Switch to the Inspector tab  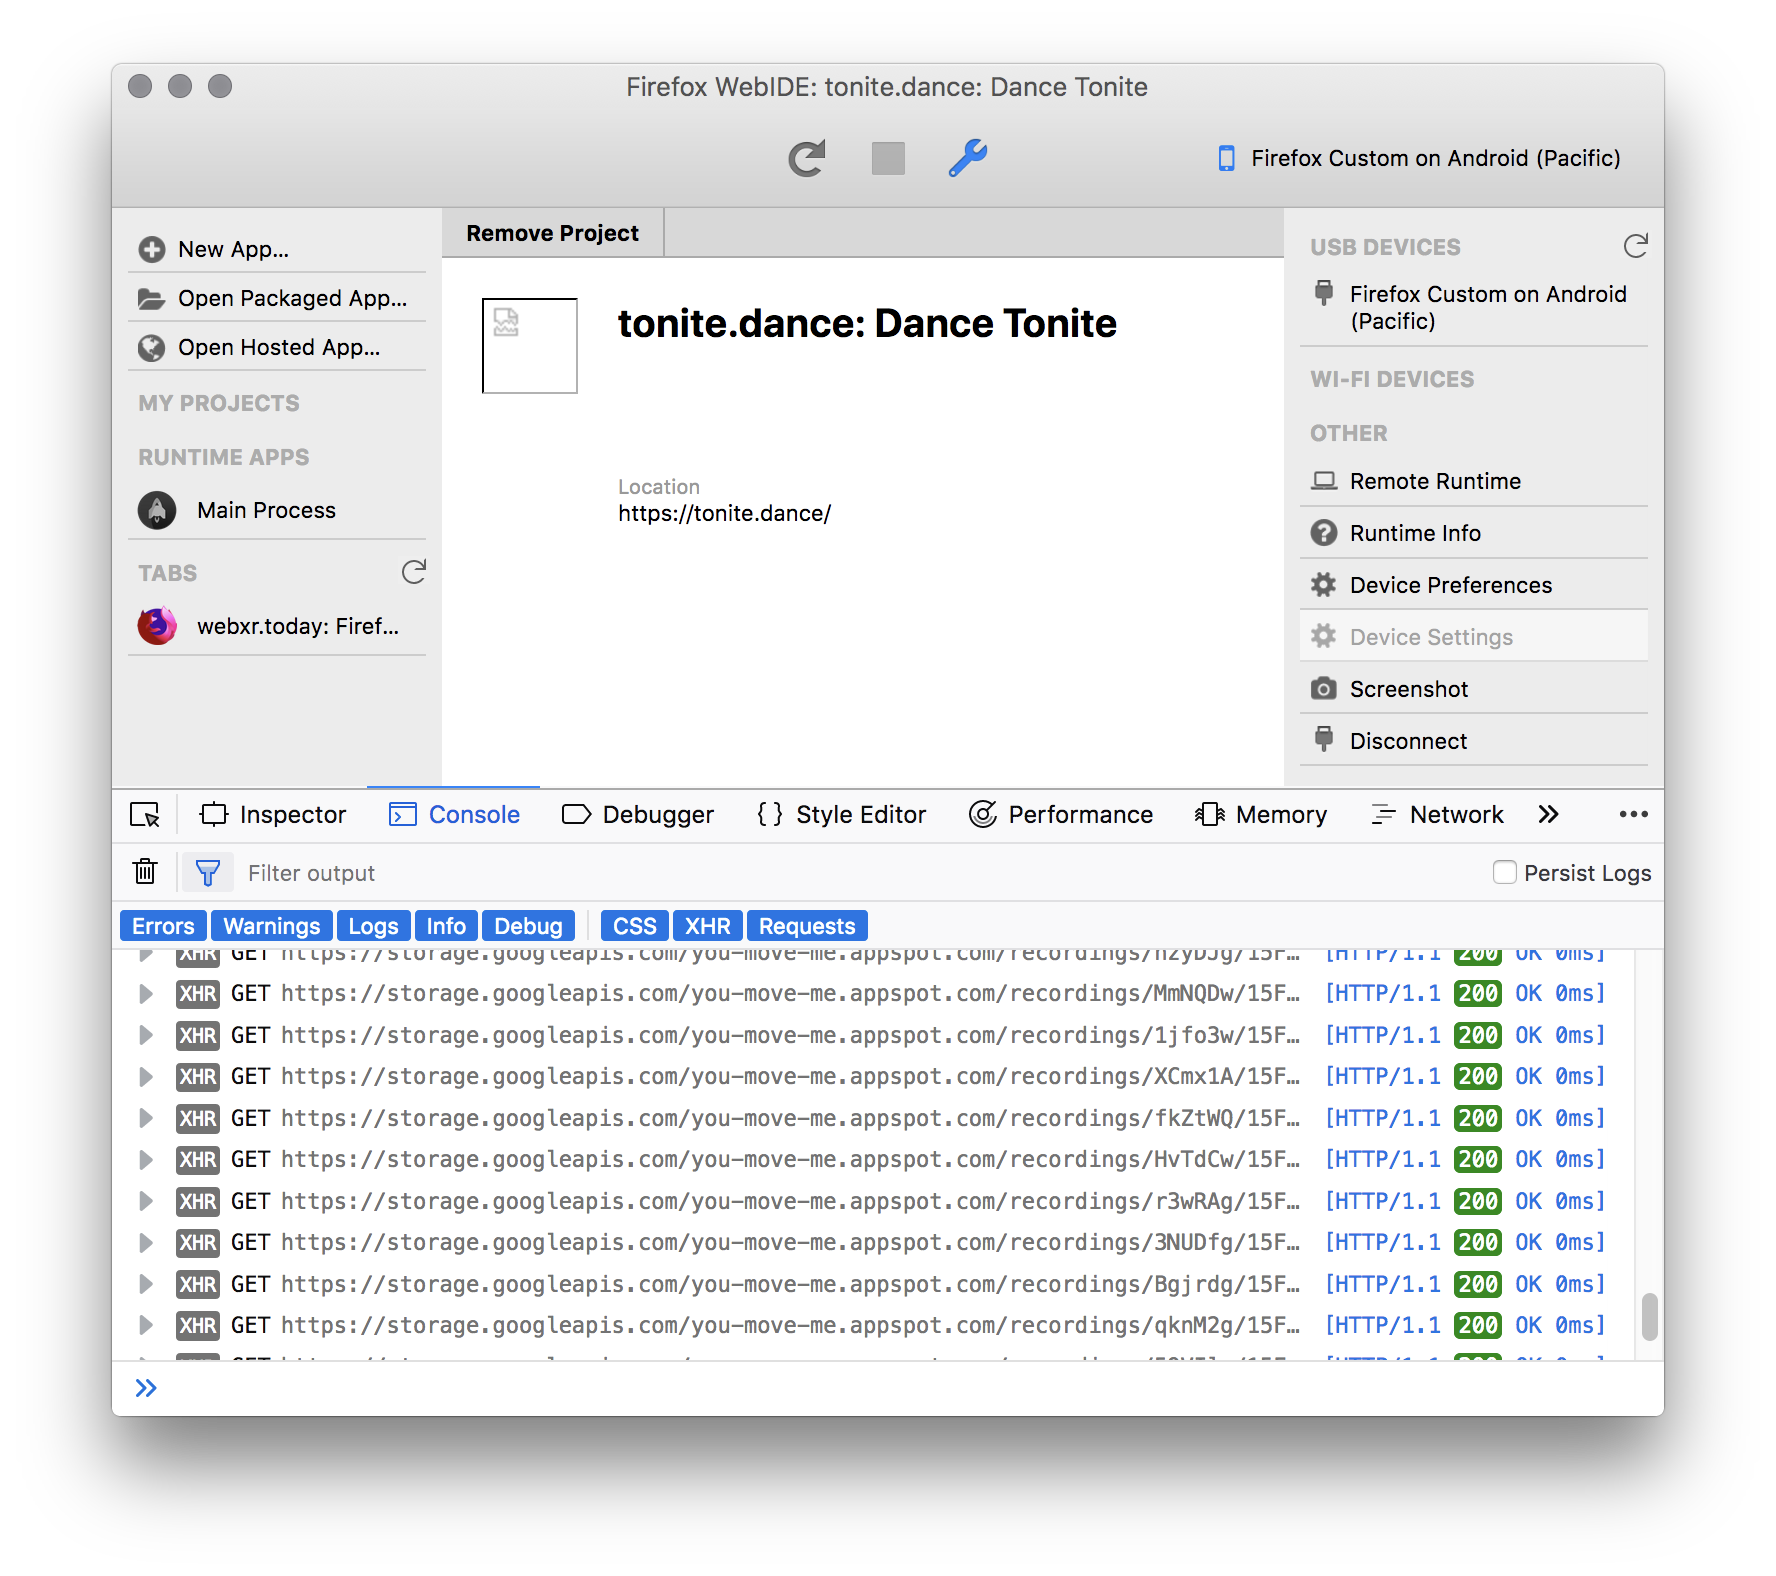tap(273, 815)
